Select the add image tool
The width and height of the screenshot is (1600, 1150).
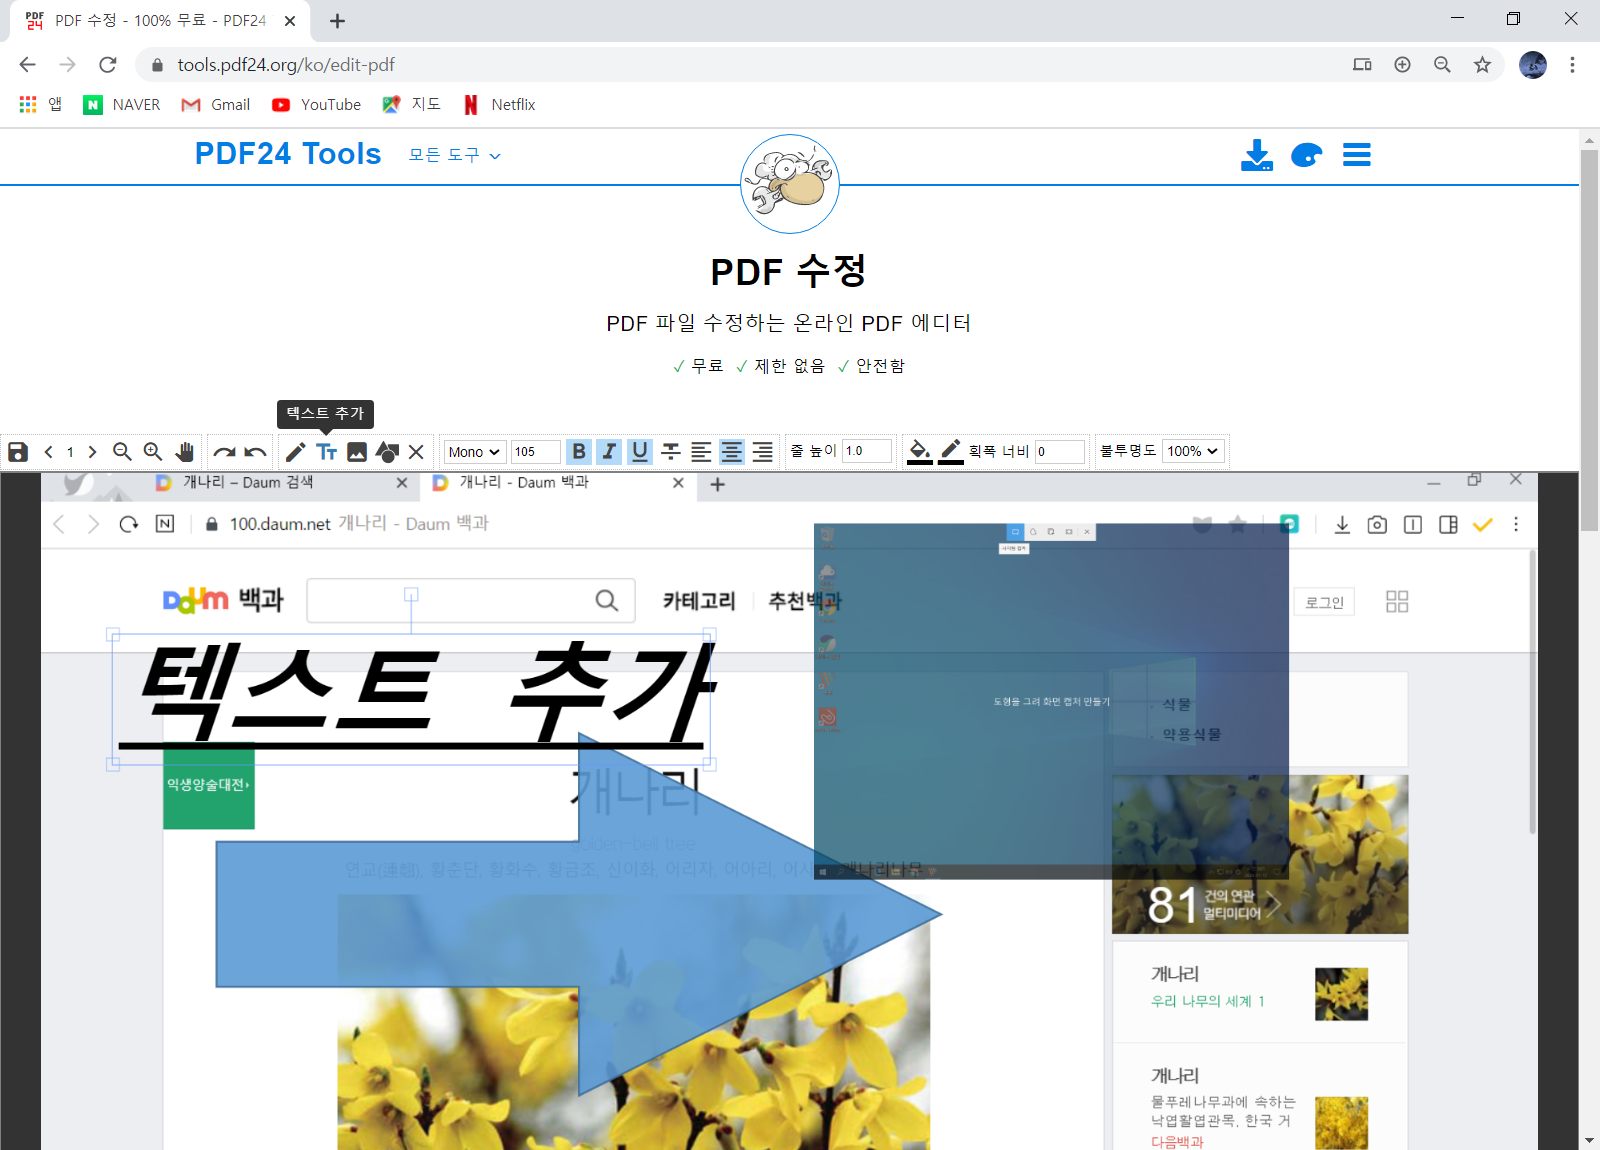pyautogui.click(x=357, y=452)
